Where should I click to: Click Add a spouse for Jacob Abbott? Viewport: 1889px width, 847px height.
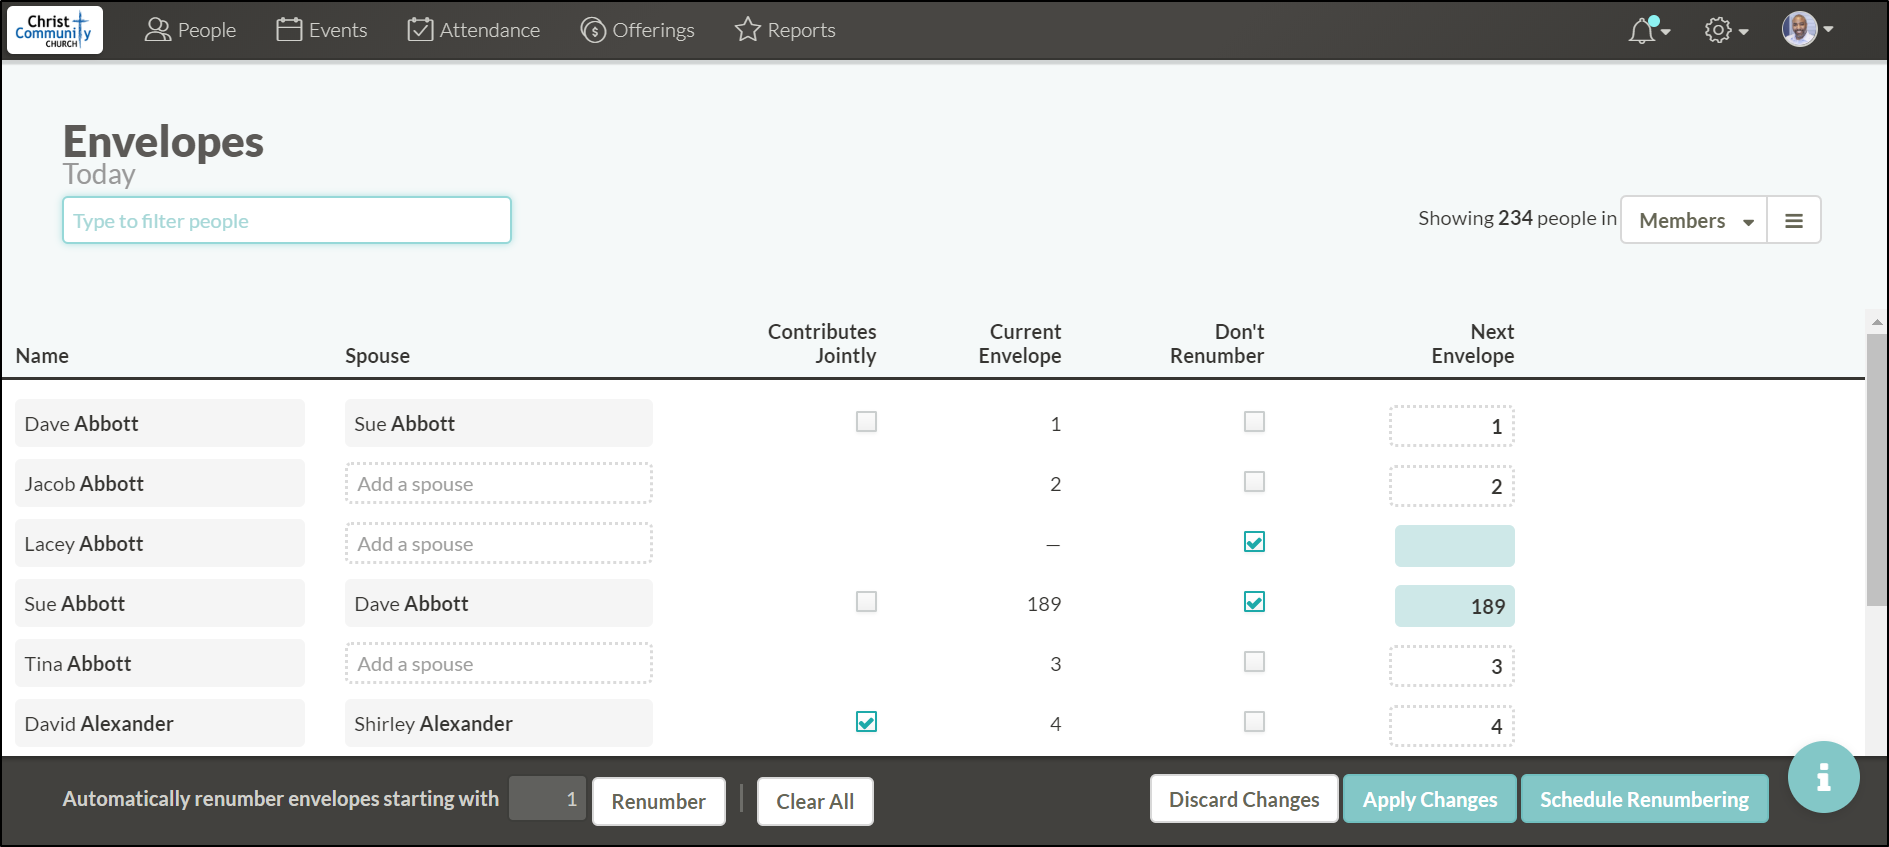[x=499, y=483]
